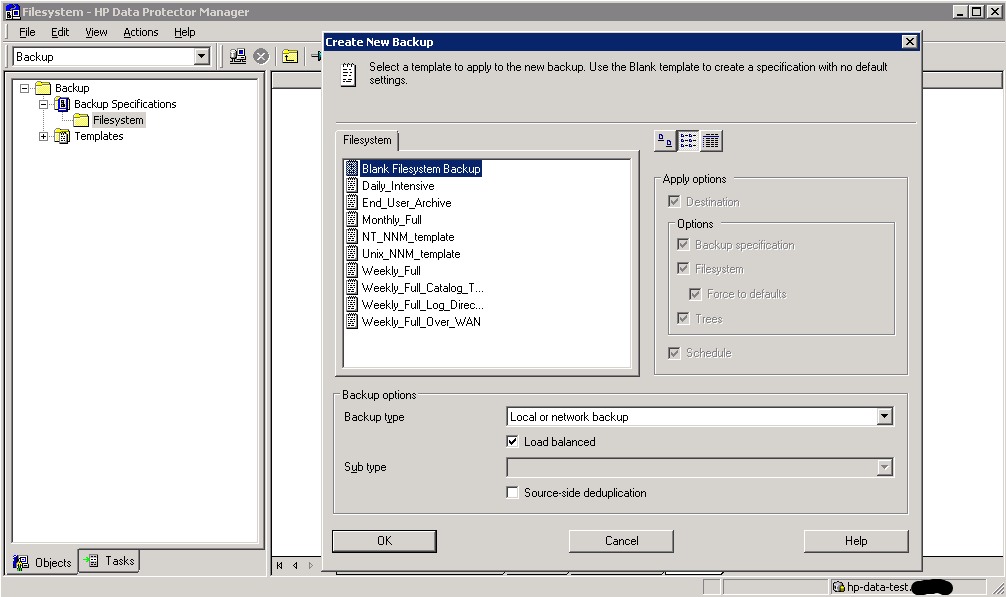The image size is (1006, 597).
Task: Select the Daily_Intensive template name
Action: pos(398,185)
